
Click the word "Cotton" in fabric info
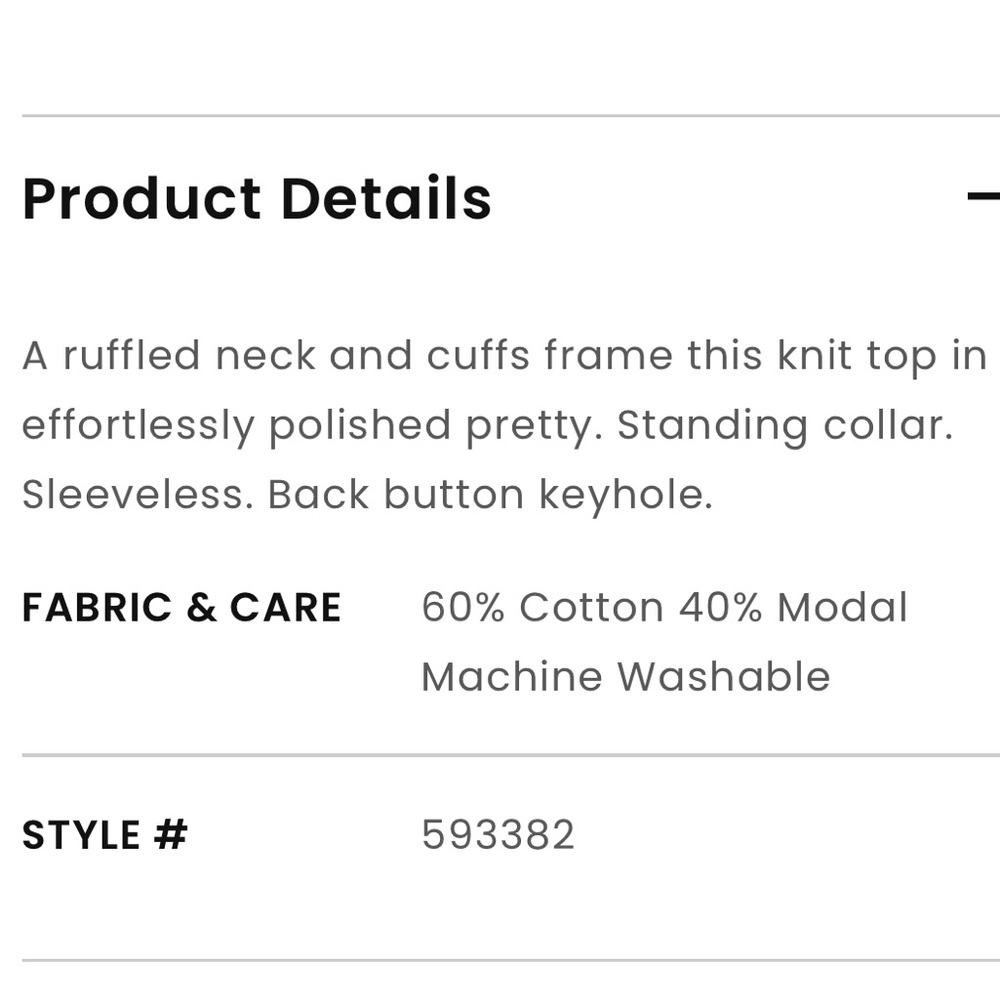click(591, 608)
